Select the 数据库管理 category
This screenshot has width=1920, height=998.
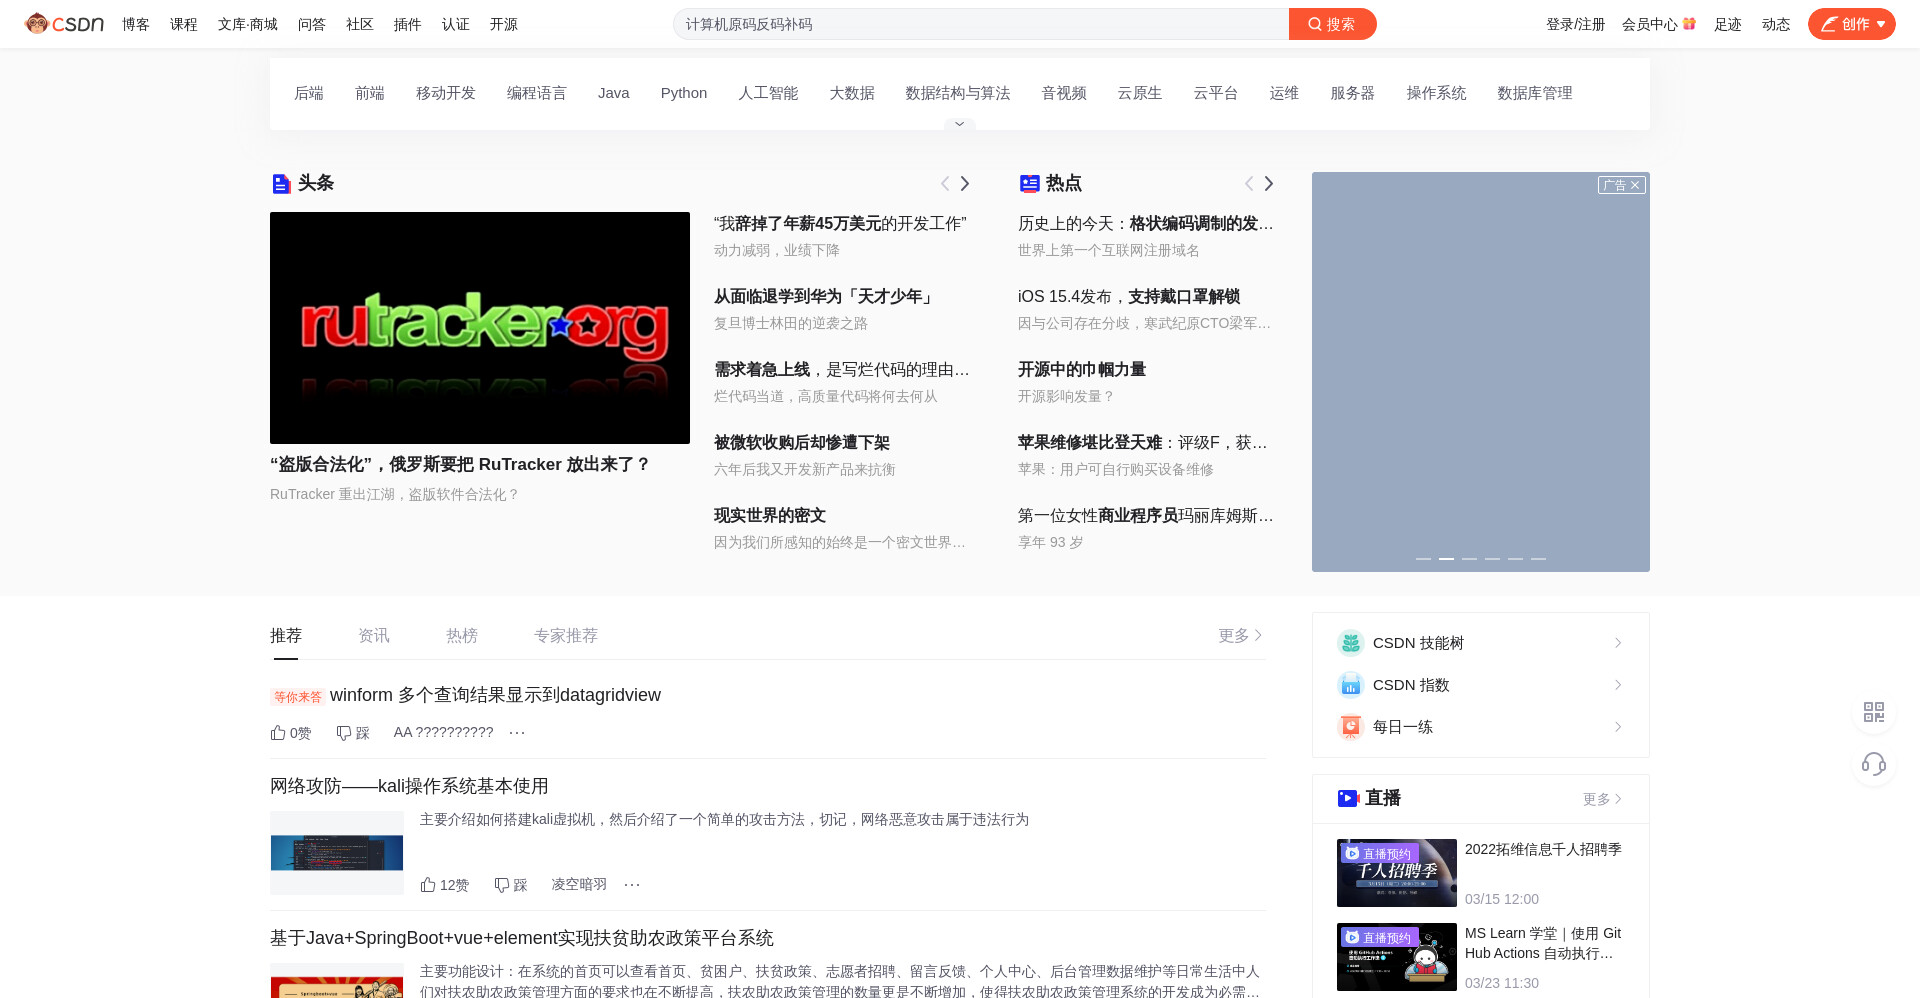tap(1534, 93)
